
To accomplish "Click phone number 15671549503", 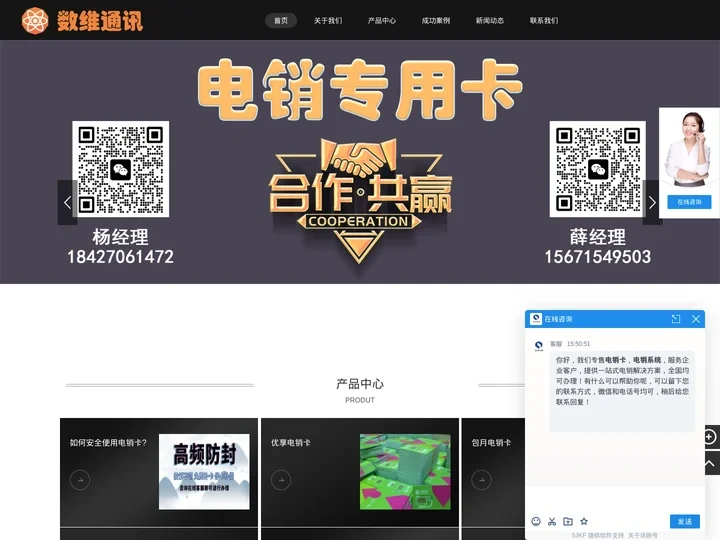I will coord(598,257).
